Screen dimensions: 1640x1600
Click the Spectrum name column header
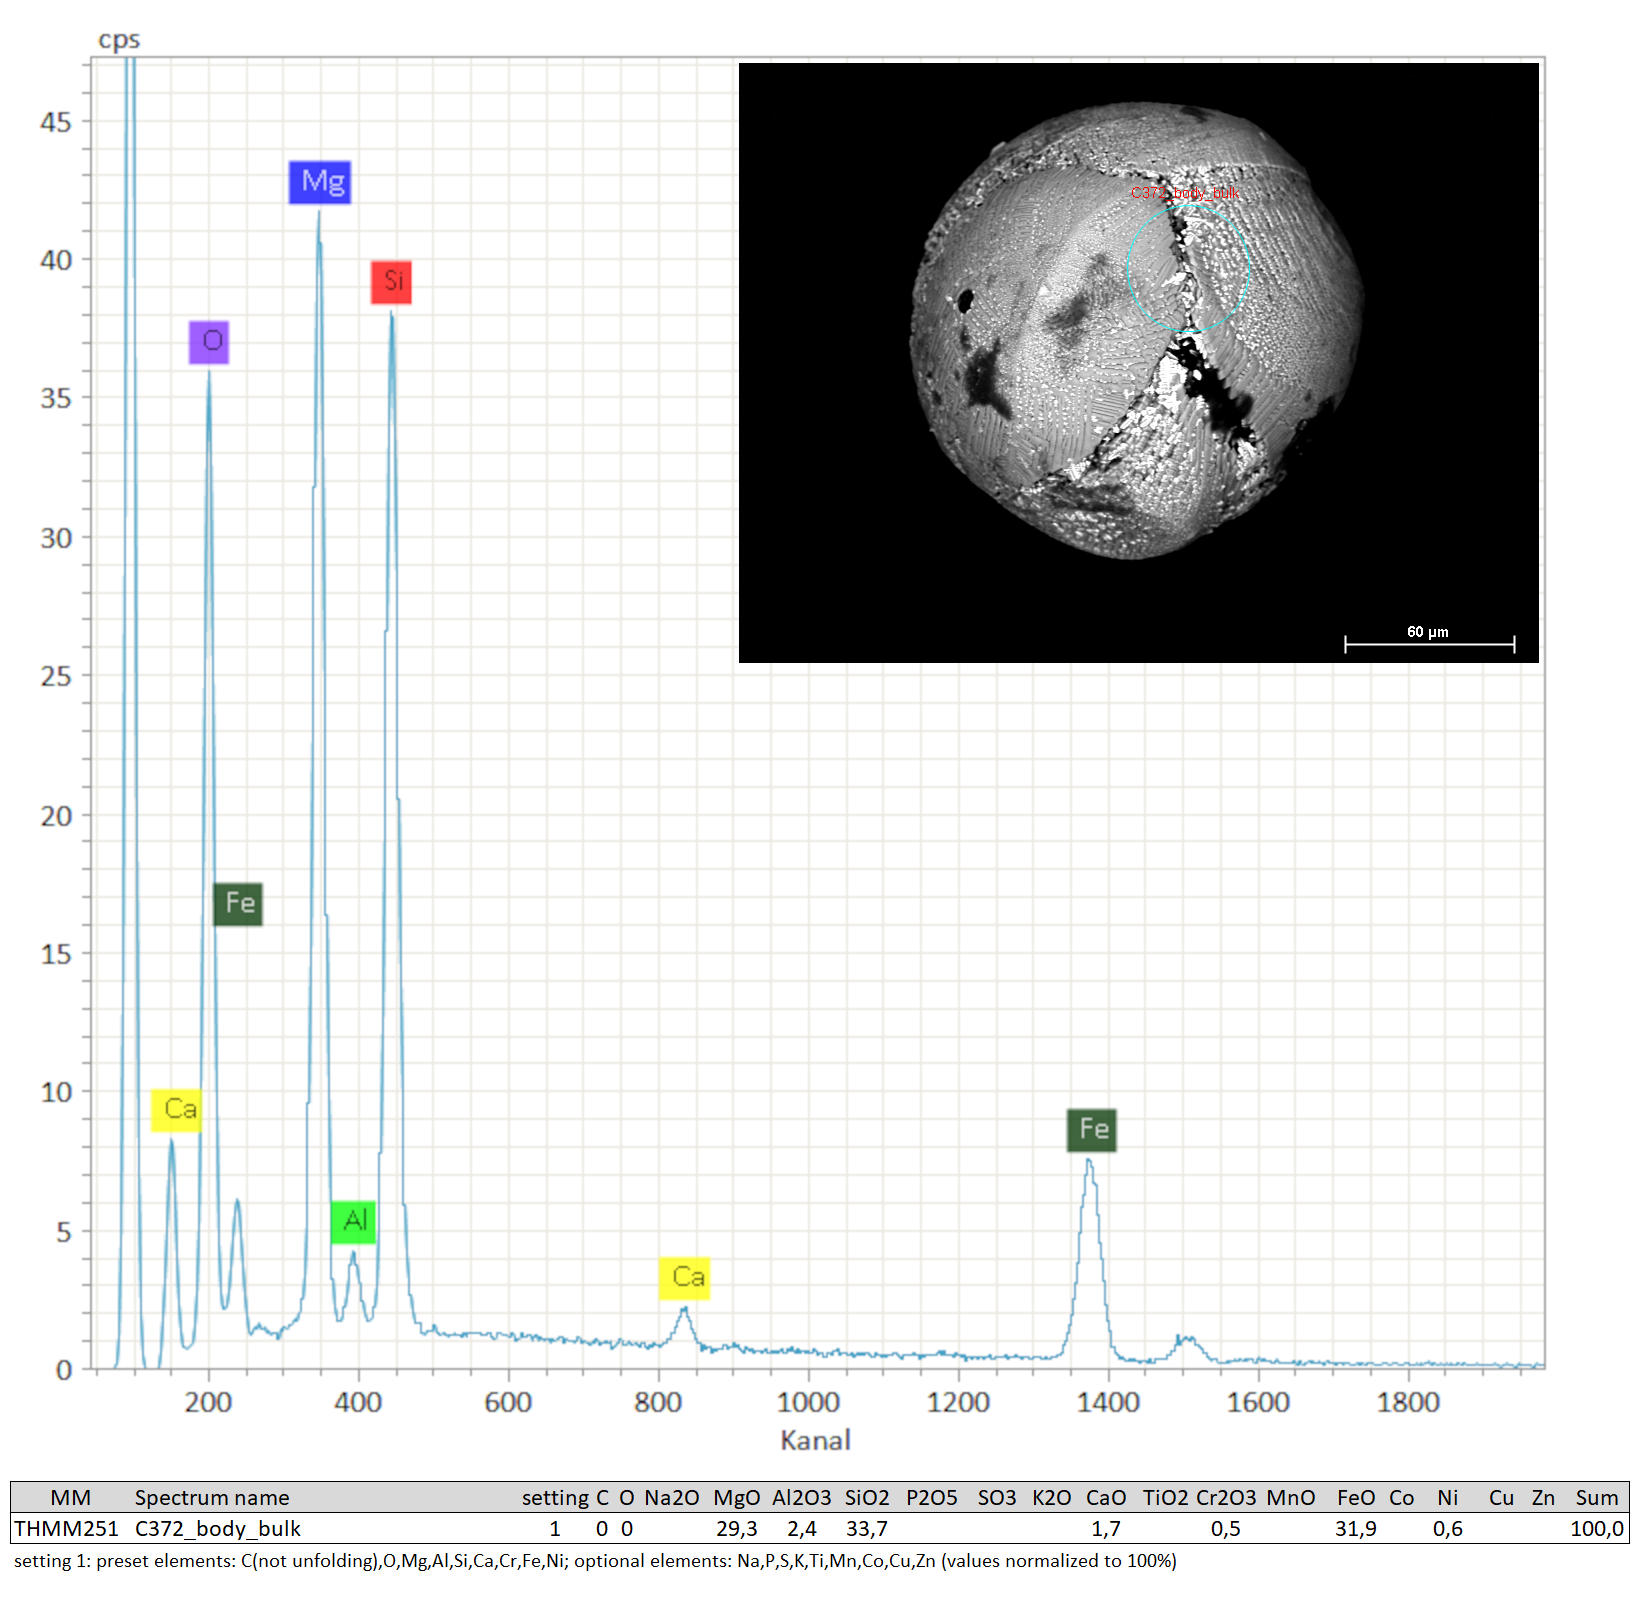pos(212,1498)
